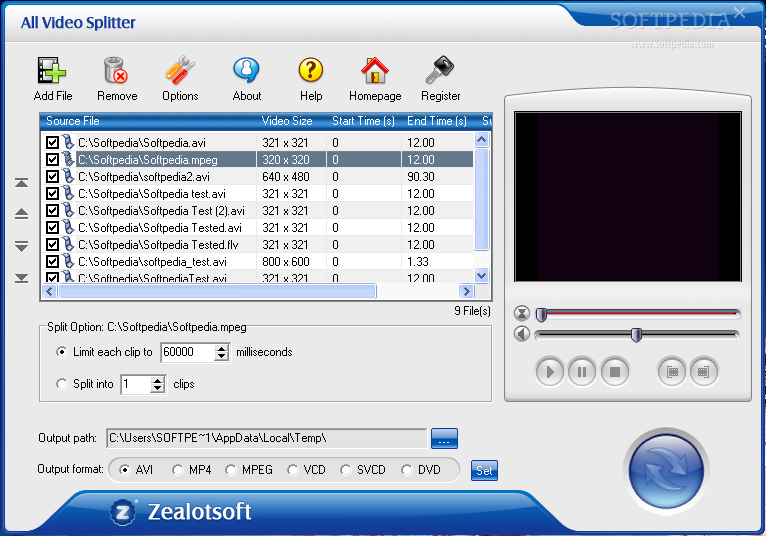Screen dimensions: 766x536
Task: Click file icon of Softpedia.avi row
Action: (68, 142)
